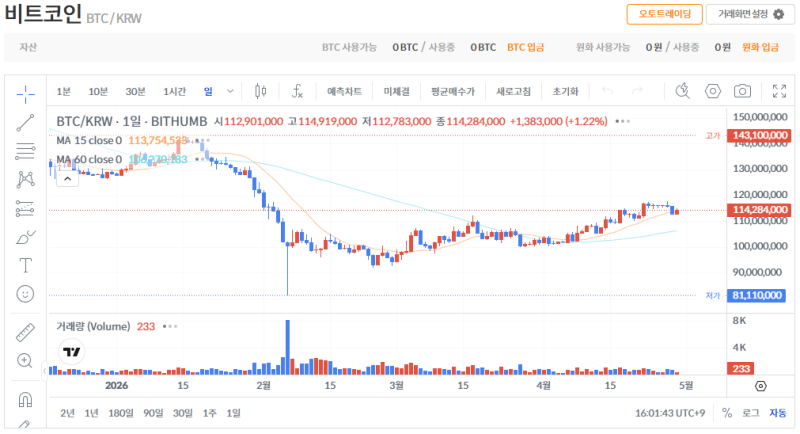Set the date range to 180일
800x434 pixels.
tap(120, 413)
